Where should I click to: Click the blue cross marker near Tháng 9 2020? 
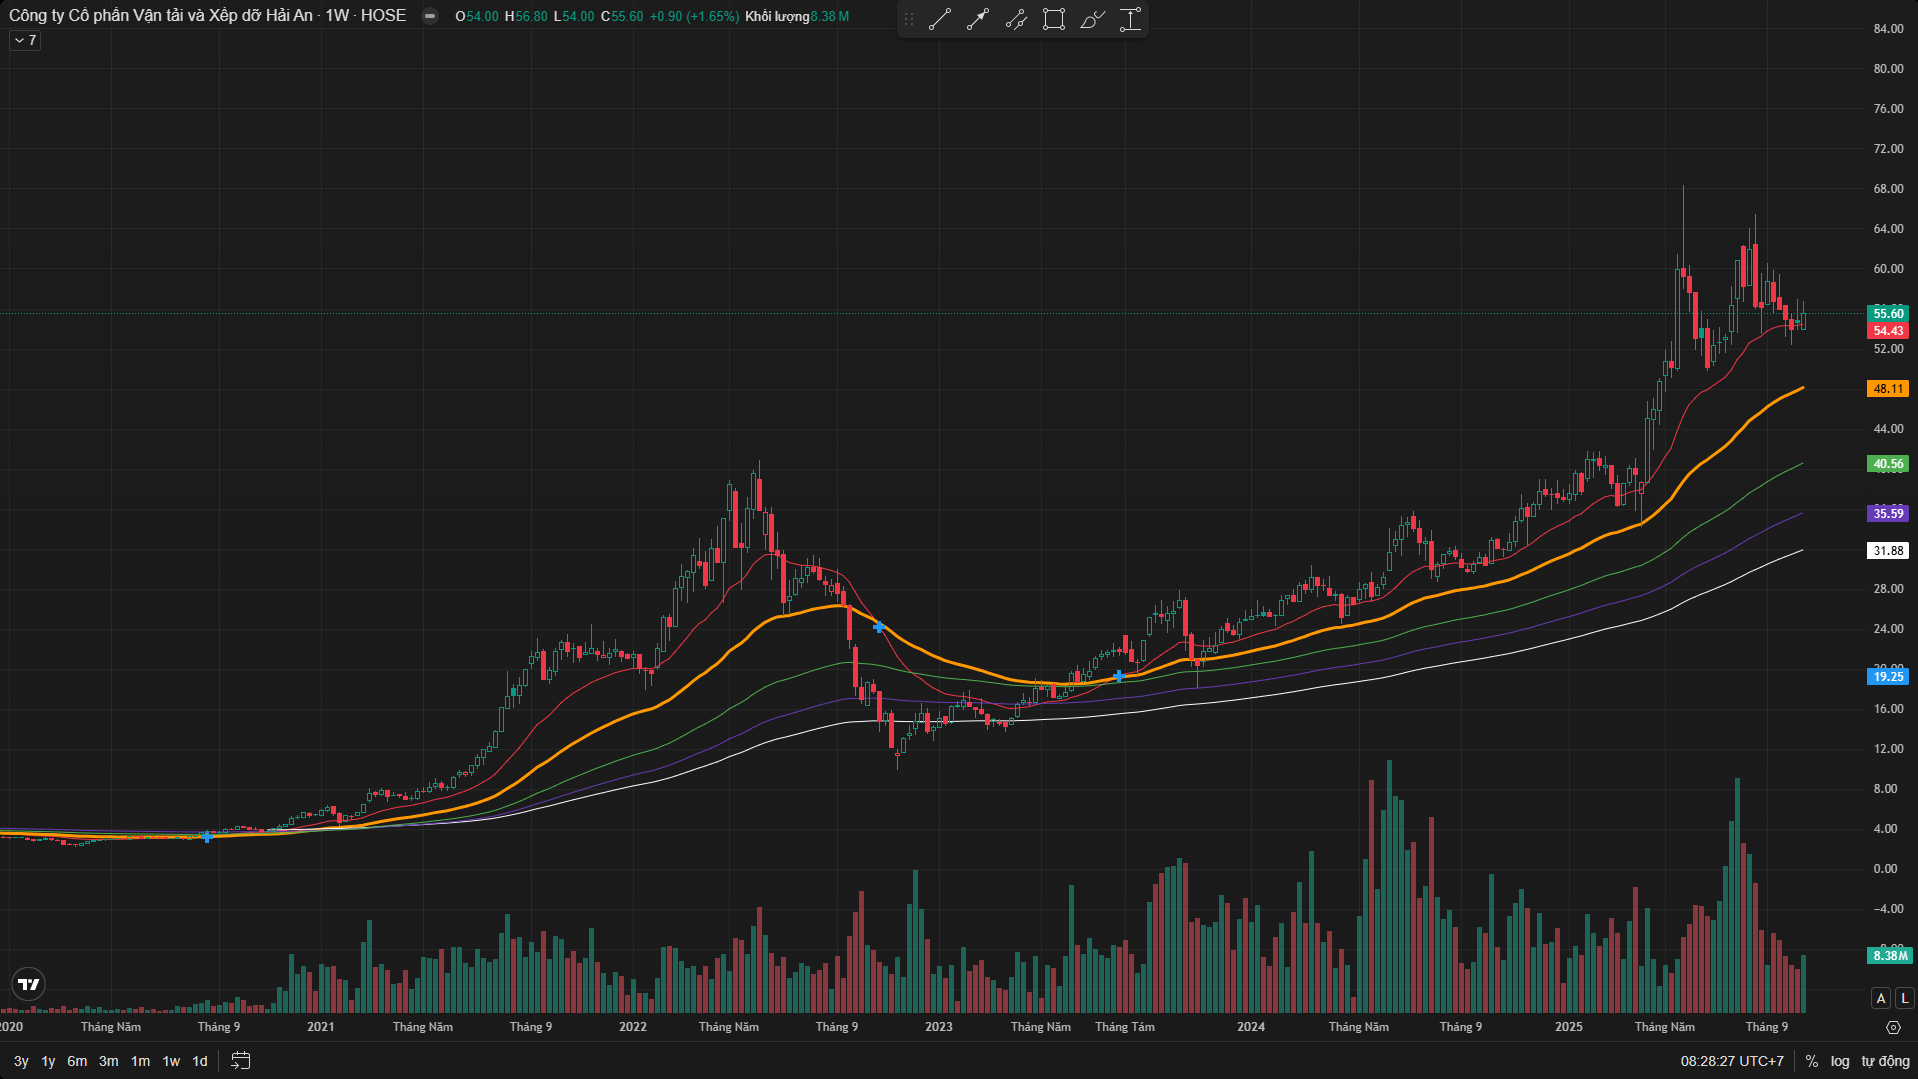pyautogui.click(x=207, y=837)
